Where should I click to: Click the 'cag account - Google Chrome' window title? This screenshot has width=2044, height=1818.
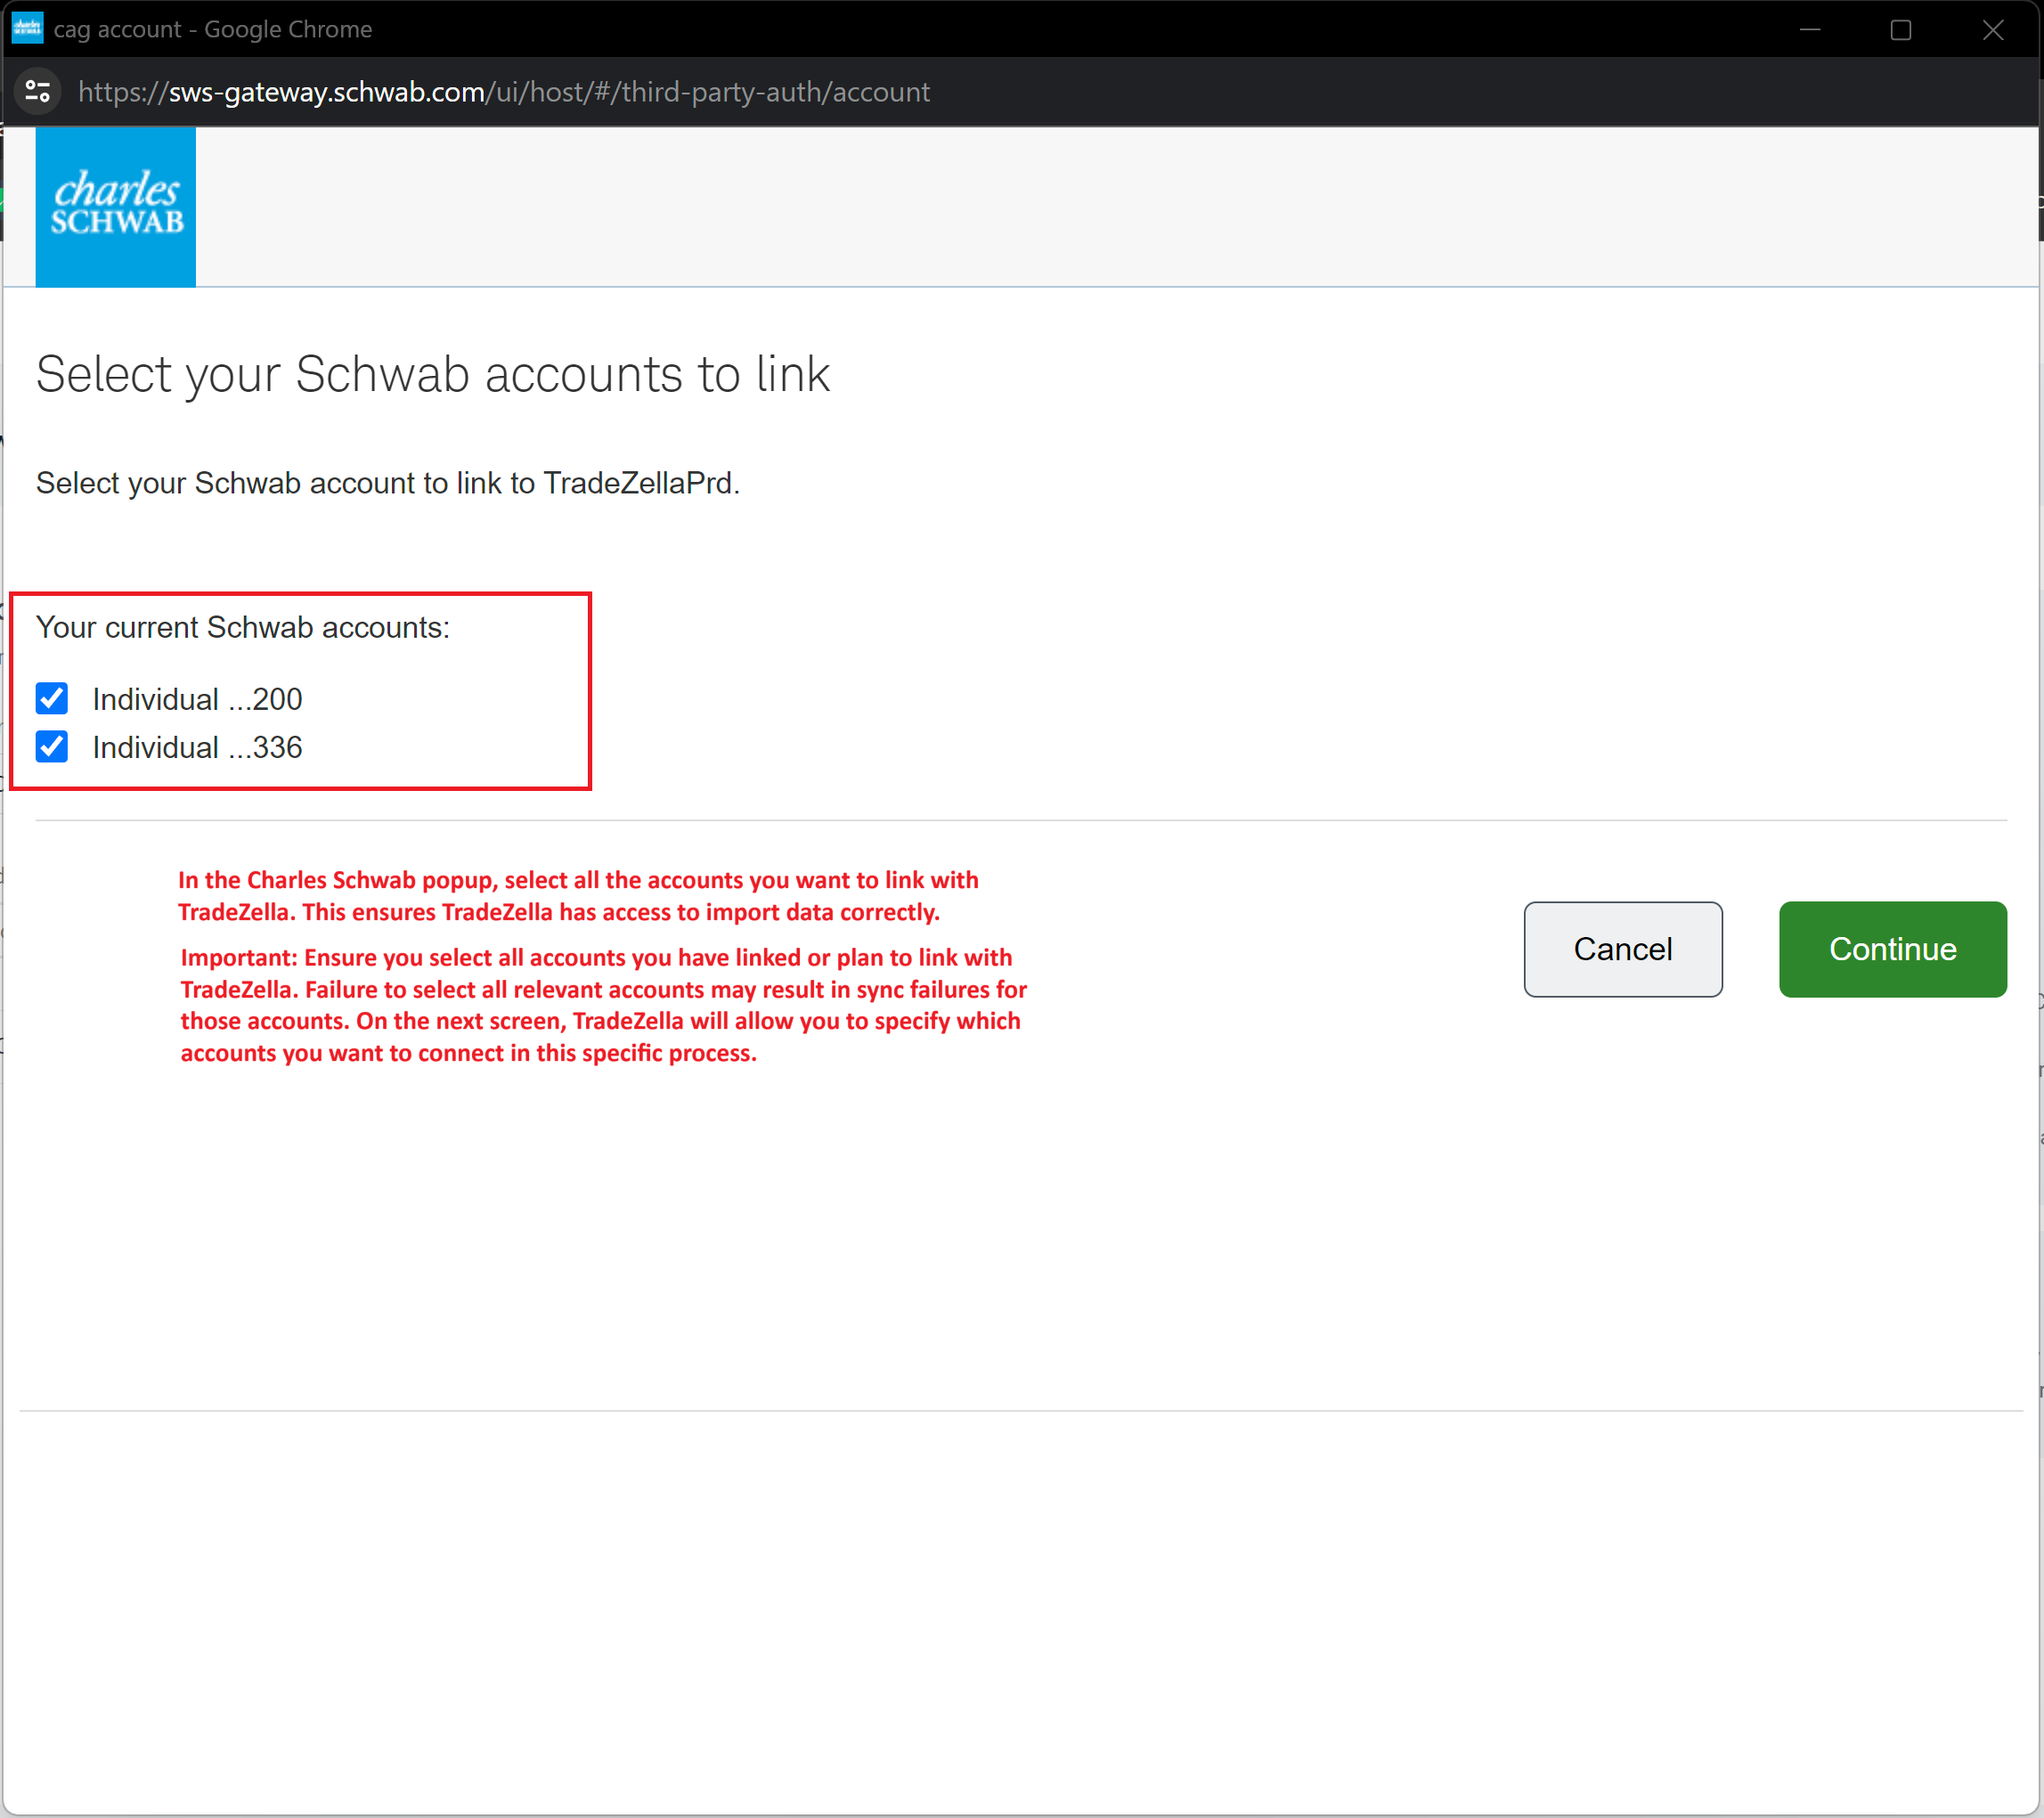pos(213,29)
